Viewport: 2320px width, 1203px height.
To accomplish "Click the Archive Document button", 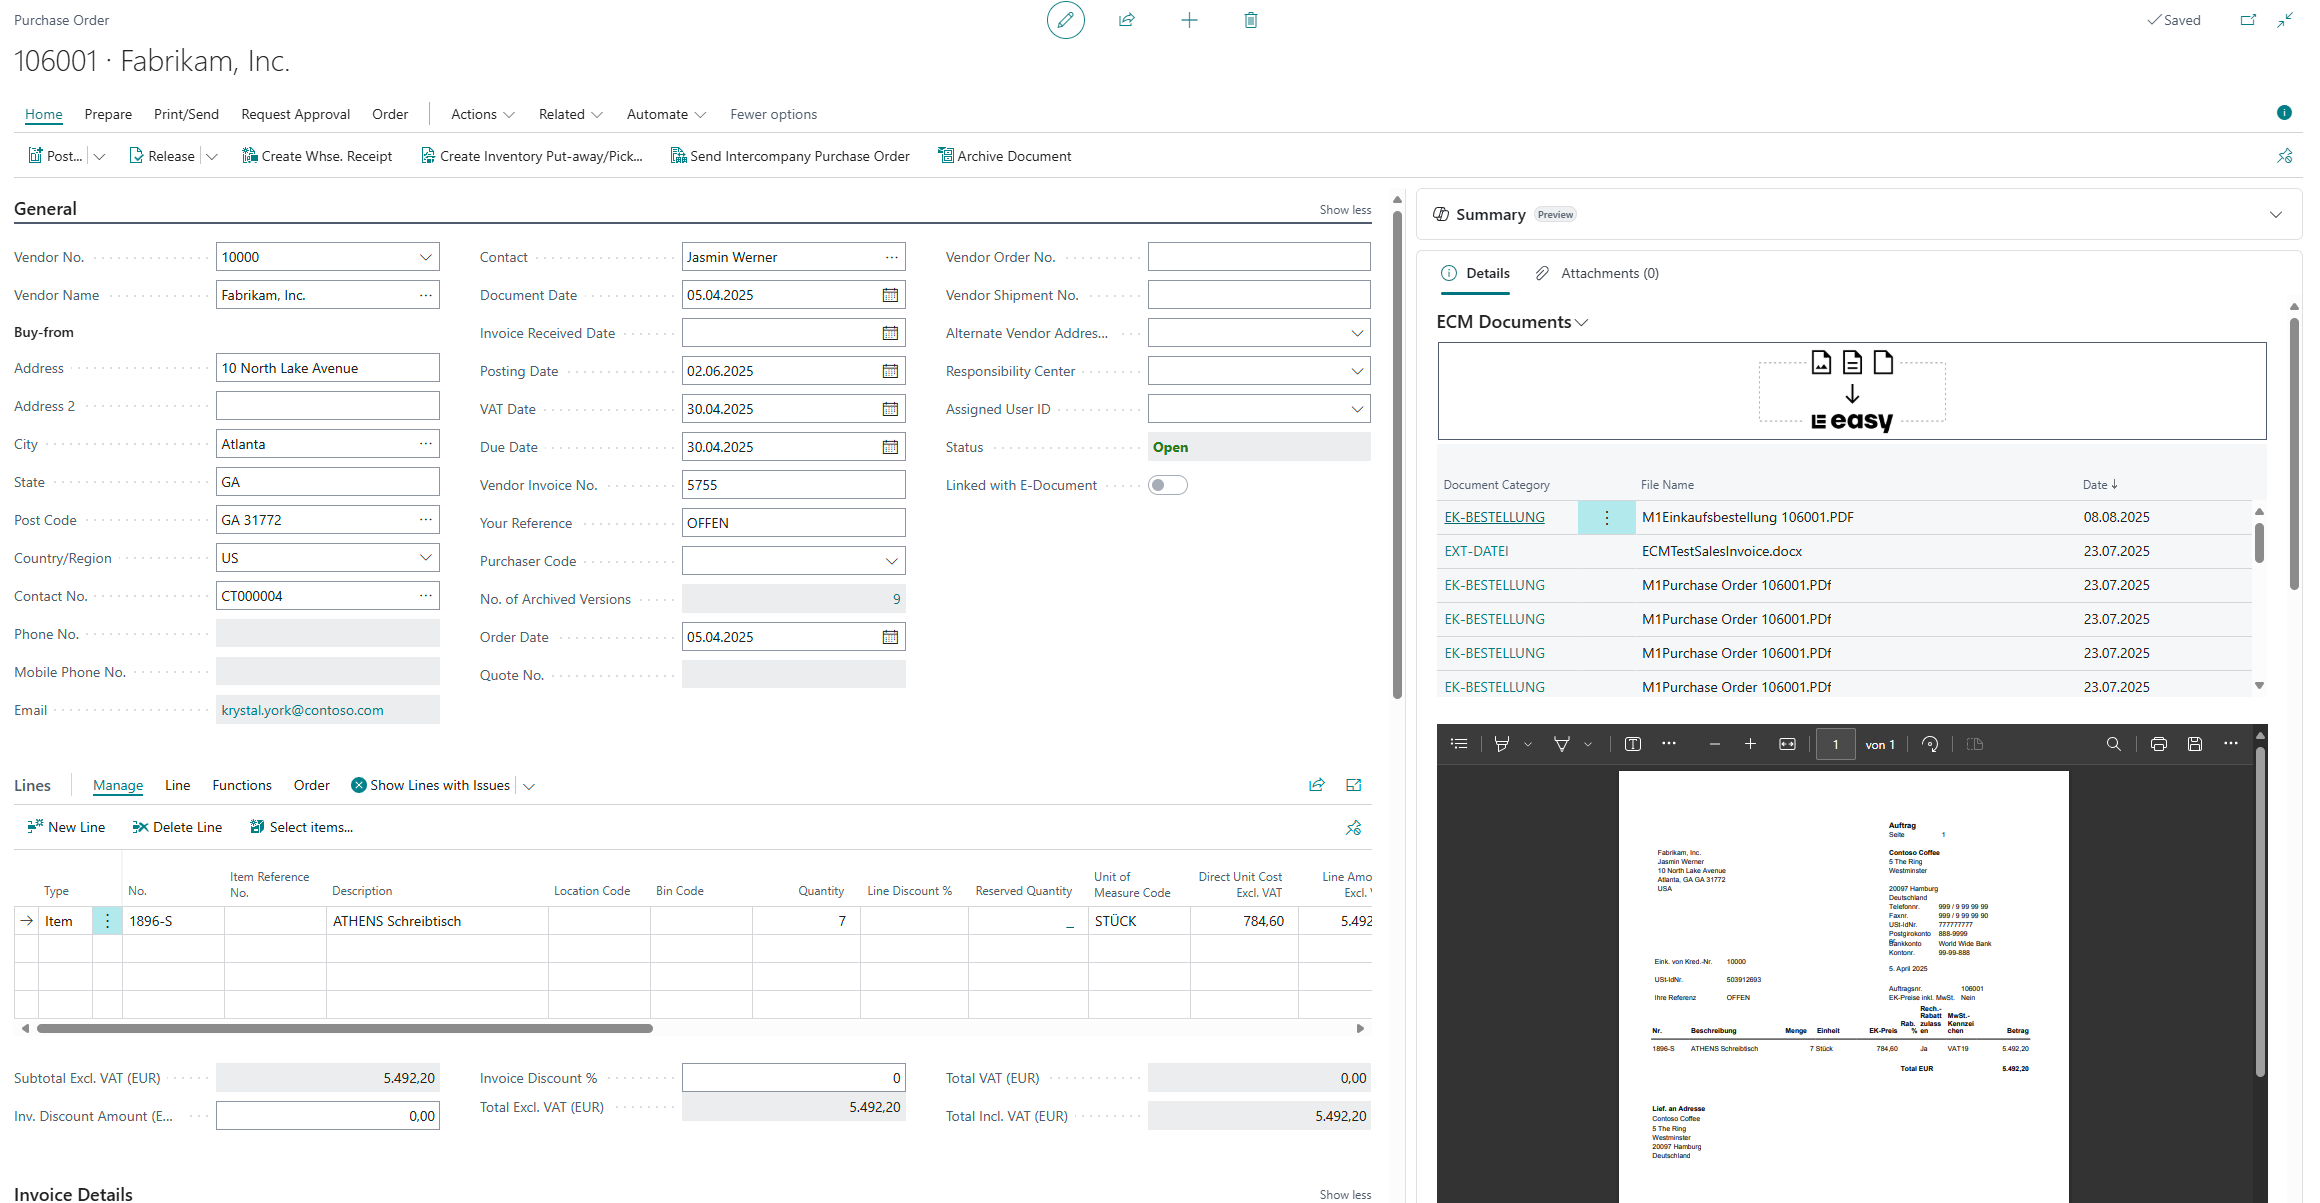I will coord(1004,156).
